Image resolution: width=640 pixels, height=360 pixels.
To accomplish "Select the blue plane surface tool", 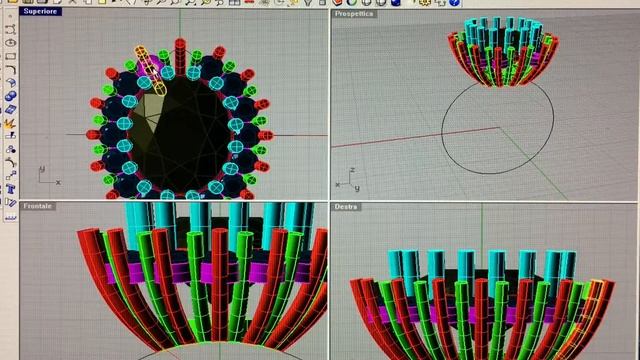I will (x=11, y=109).
